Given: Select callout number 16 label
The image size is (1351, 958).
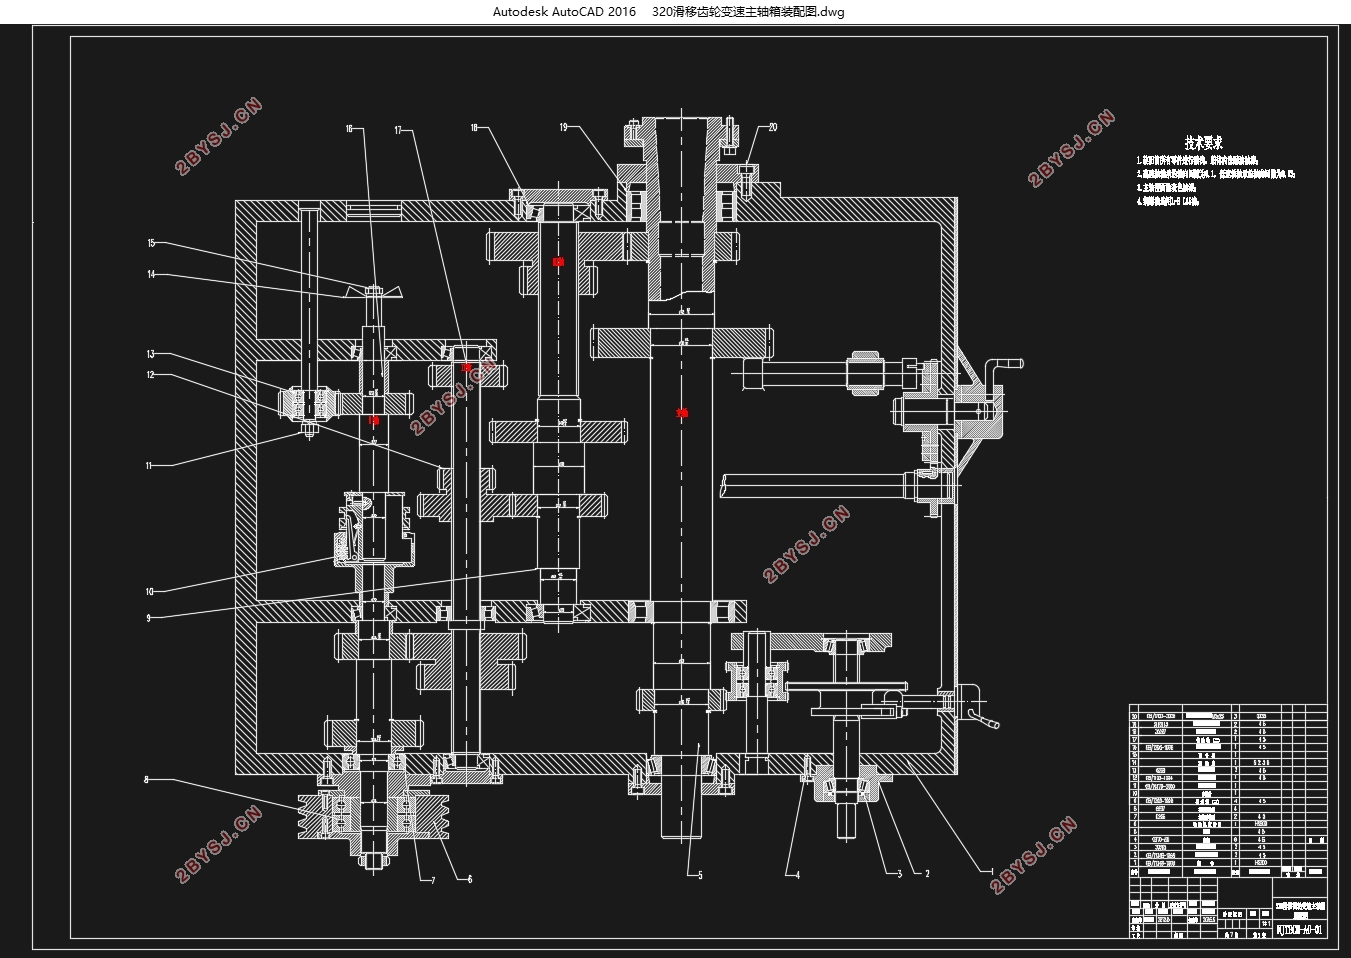Looking at the screenshot, I should pyautogui.click(x=350, y=128).
